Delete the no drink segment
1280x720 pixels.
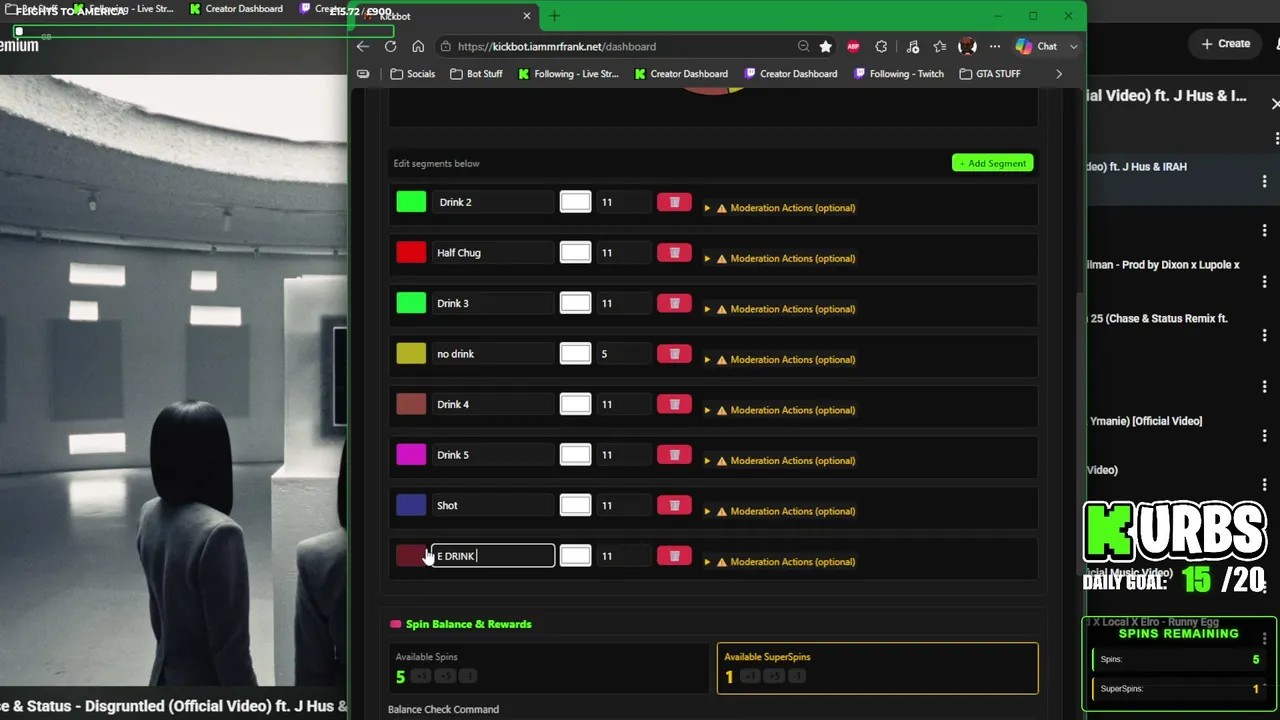[674, 353]
